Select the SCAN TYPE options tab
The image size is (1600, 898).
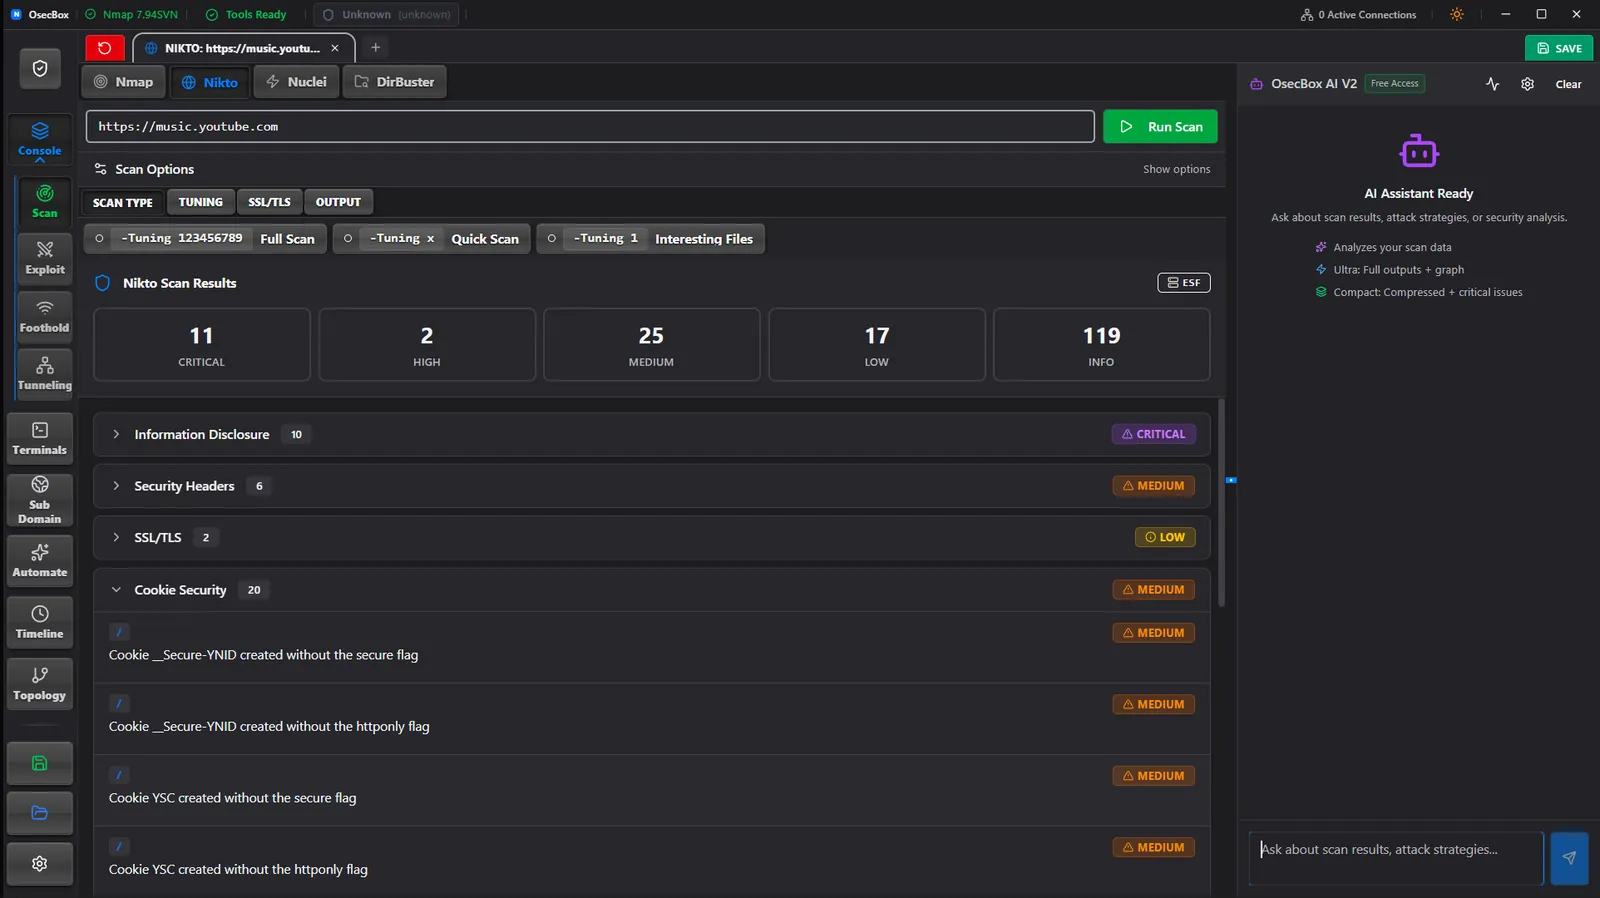click(x=123, y=202)
